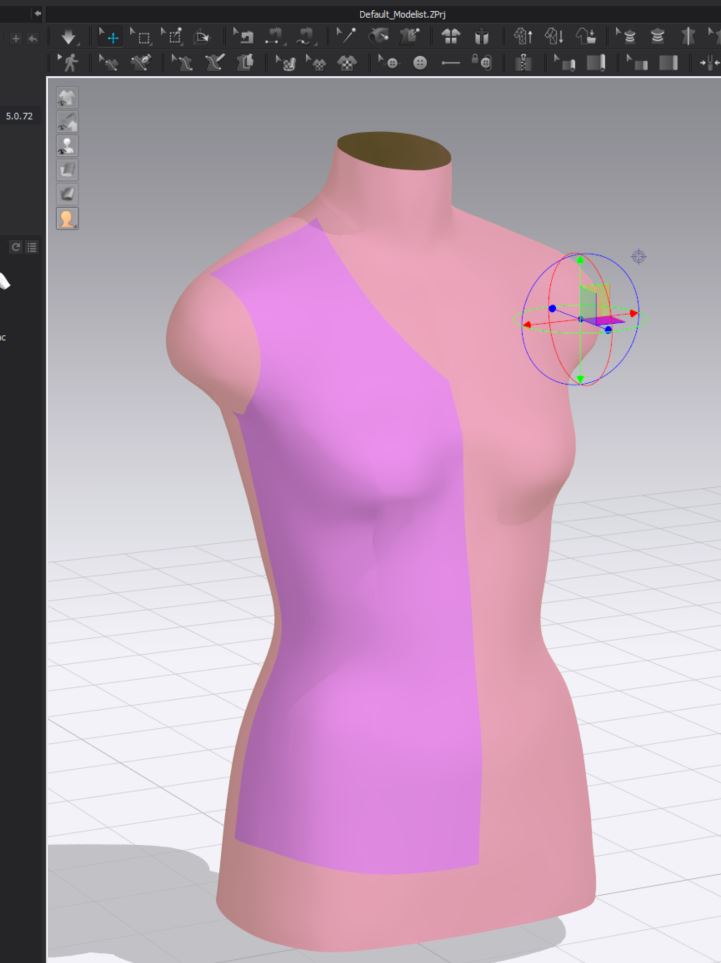The width and height of the screenshot is (721, 963).
Task: Click the gizmo's green upward Y-axis arrow
Action: click(x=580, y=260)
